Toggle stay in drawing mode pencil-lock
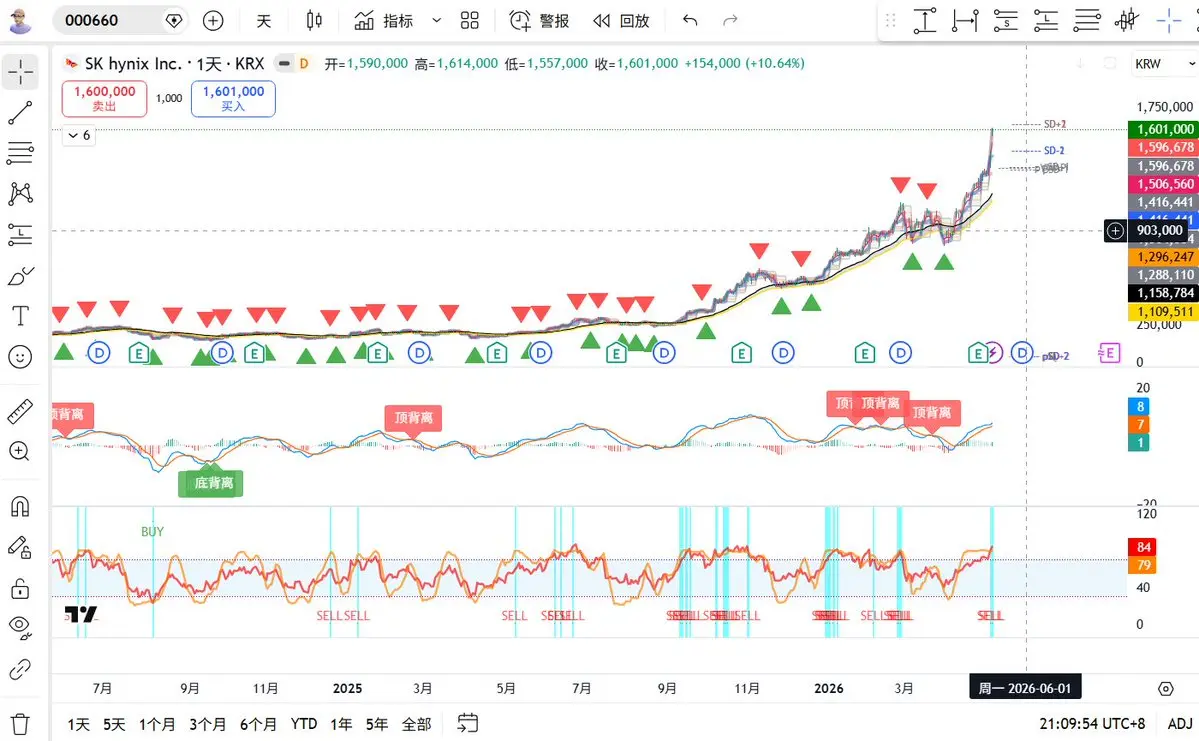Screen dimensions: 1199x741 [x=21, y=548]
